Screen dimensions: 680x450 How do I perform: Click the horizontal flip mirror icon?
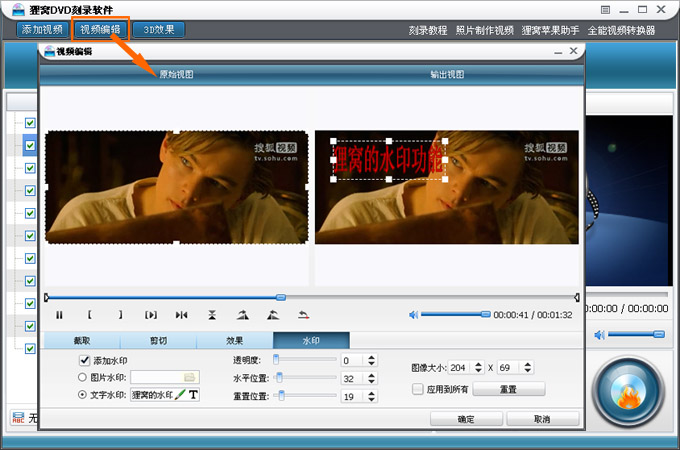pyautogui.click(x=182, y=315)
